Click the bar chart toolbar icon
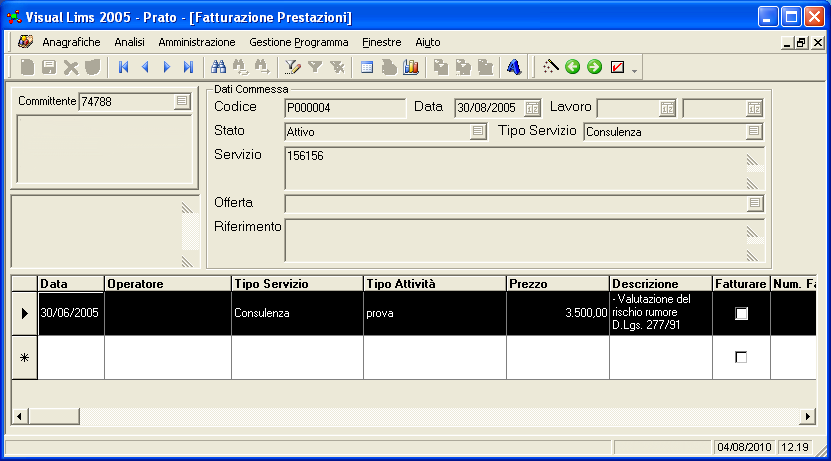The width and height of the screenshot is (831, 461). pos(411,67)
